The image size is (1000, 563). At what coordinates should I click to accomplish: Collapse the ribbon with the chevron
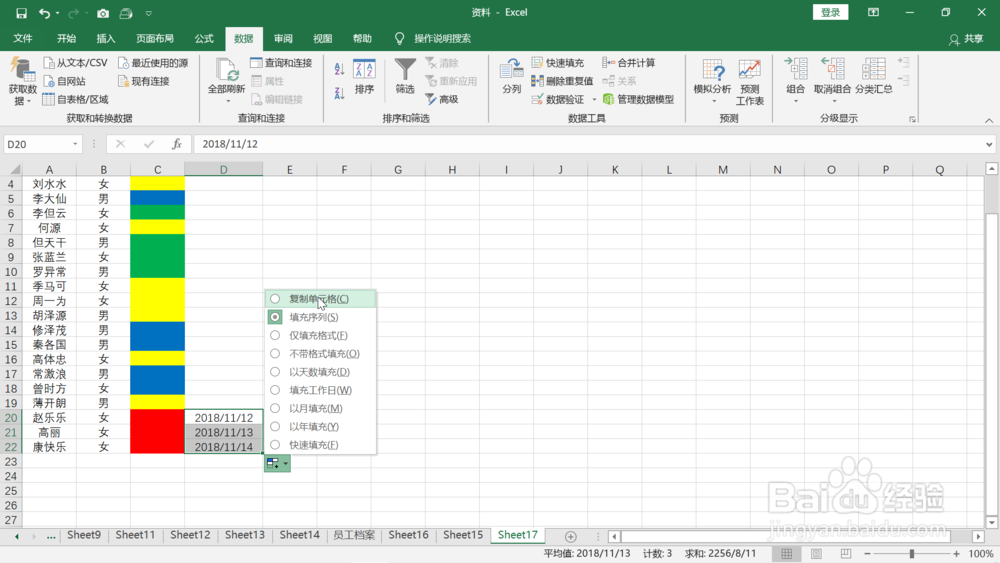pos(989,120)
